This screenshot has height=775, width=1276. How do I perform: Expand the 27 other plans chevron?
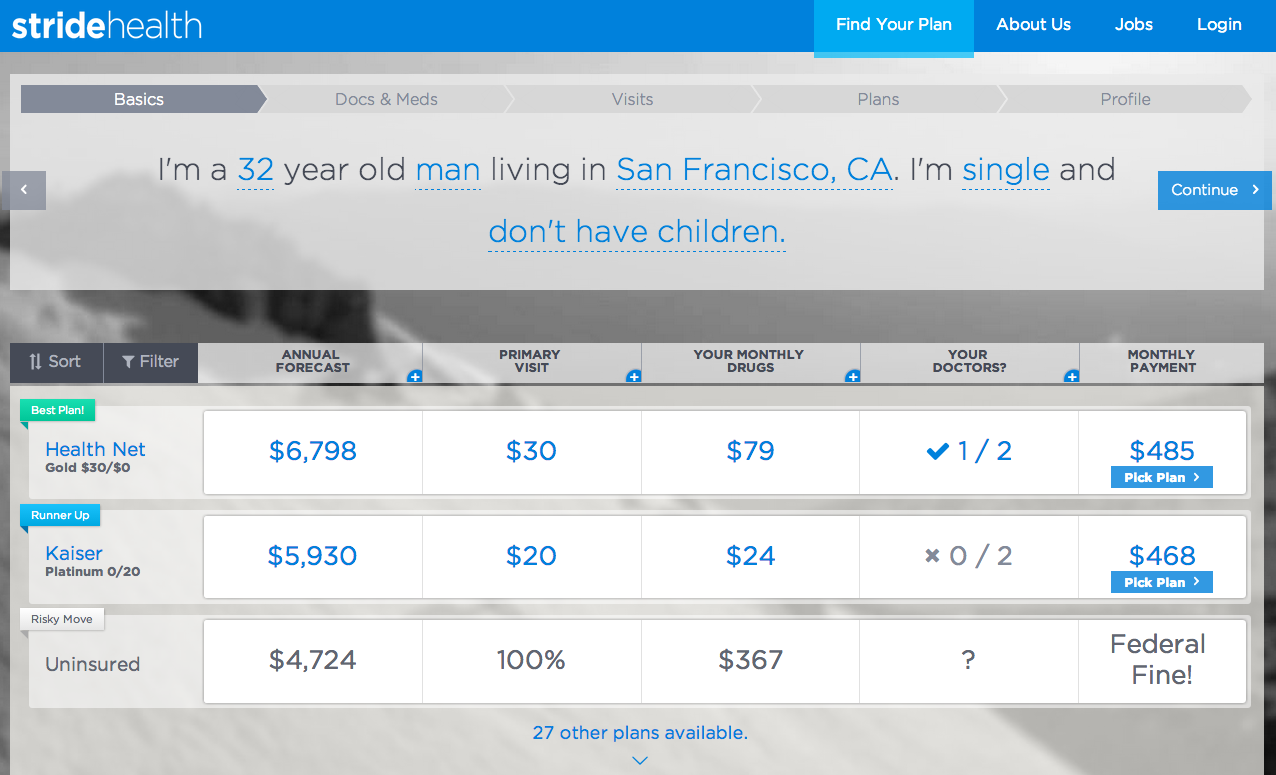tap(640, 760)
